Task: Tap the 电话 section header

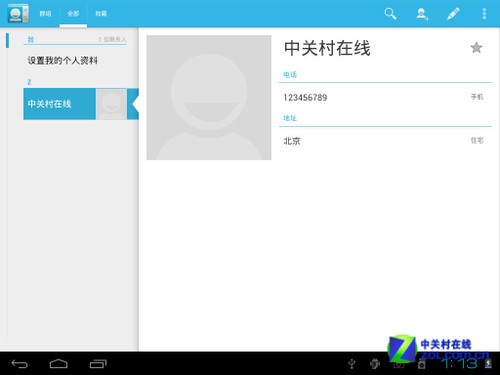Action: tap(290, 75)
